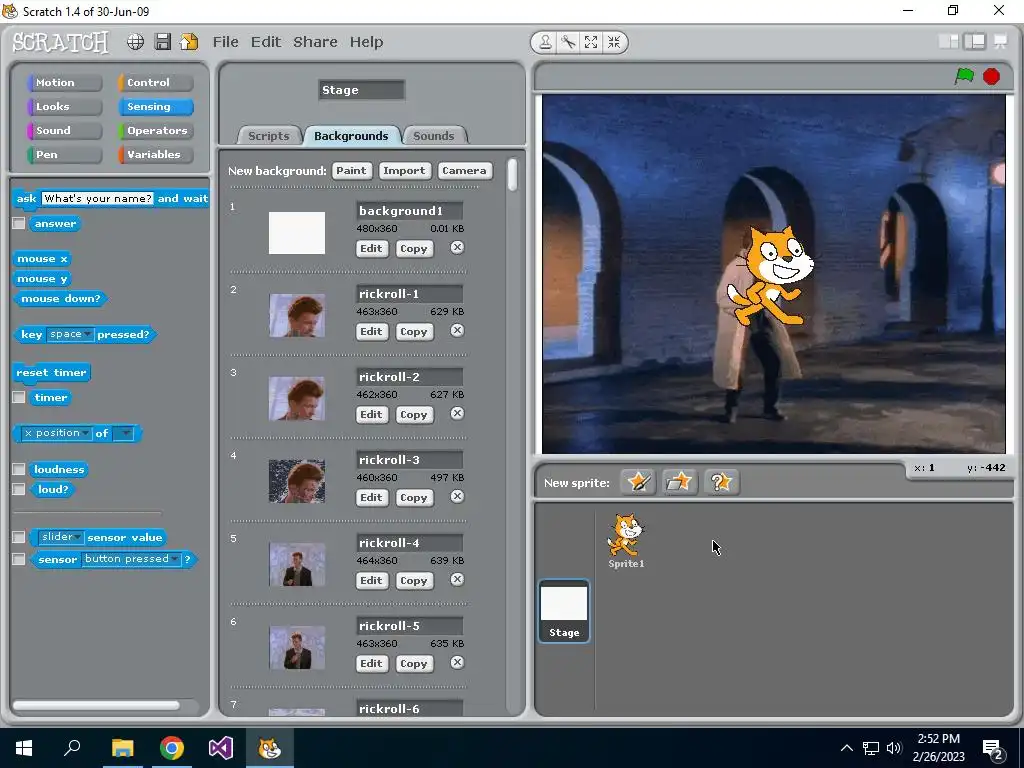The height and width of the screenshot is (768, 1024).
Task: Switch to full stage view mode
Action: [974, 42]
